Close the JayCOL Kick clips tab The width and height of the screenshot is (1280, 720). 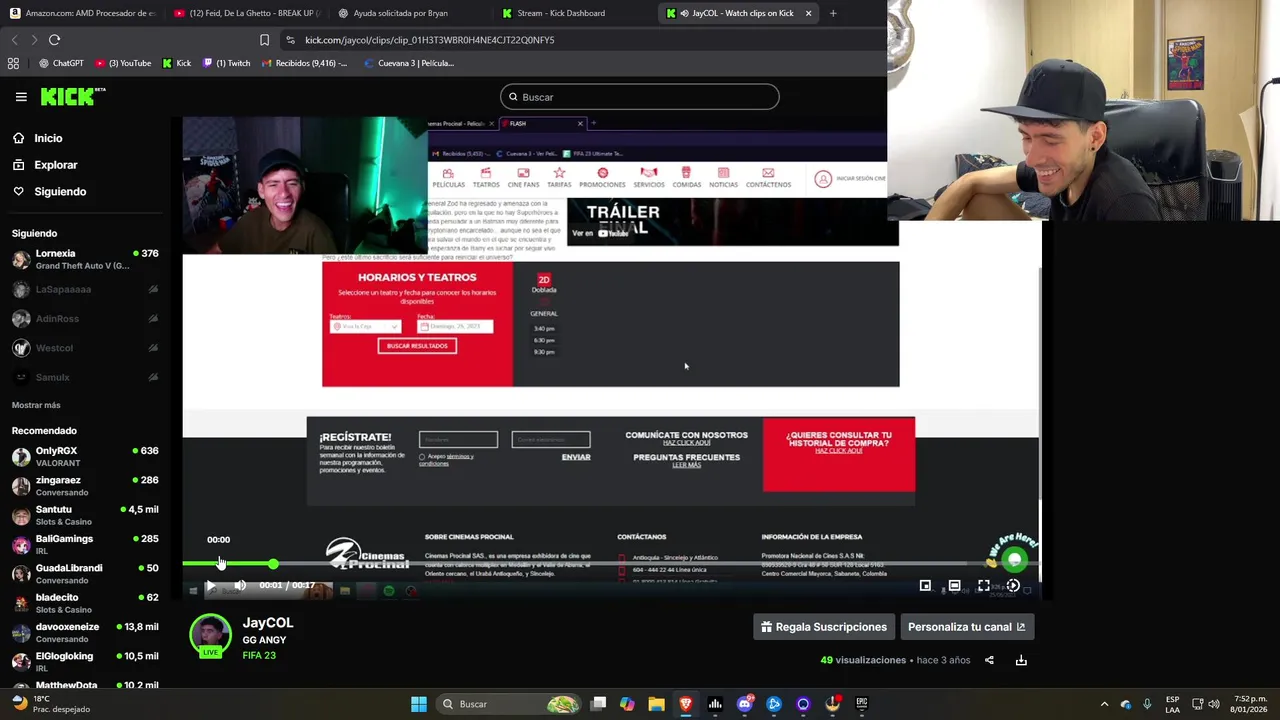click(808, 13)
